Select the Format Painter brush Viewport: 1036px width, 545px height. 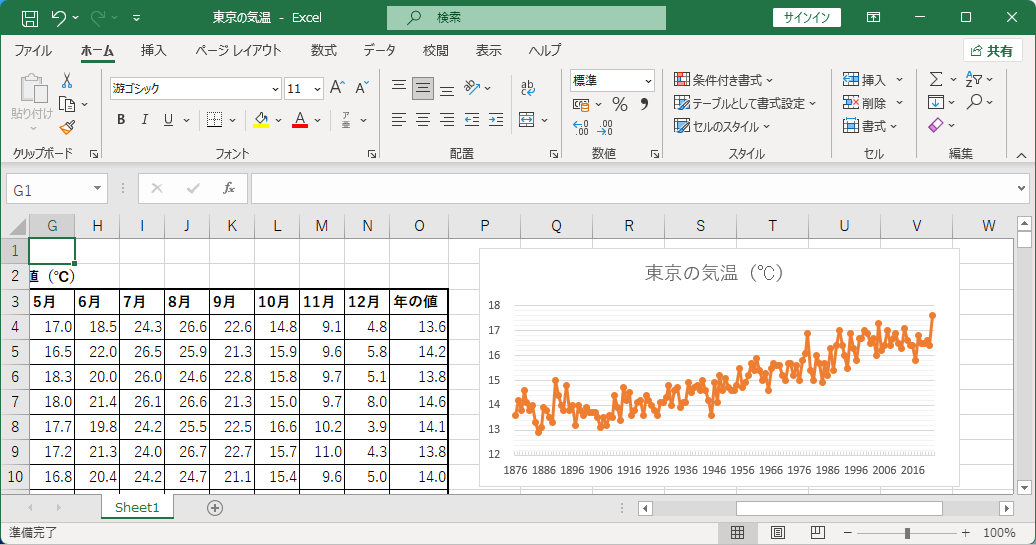click(x=67, y=127)
